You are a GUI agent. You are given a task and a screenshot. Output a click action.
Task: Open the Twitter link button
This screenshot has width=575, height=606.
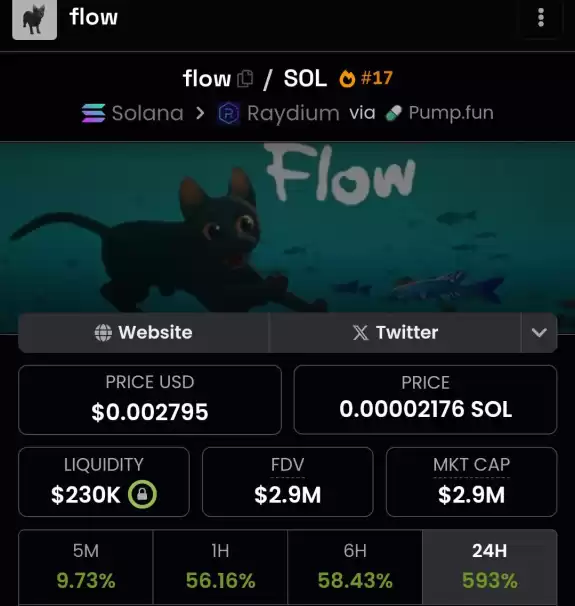(x=395, y=333)
